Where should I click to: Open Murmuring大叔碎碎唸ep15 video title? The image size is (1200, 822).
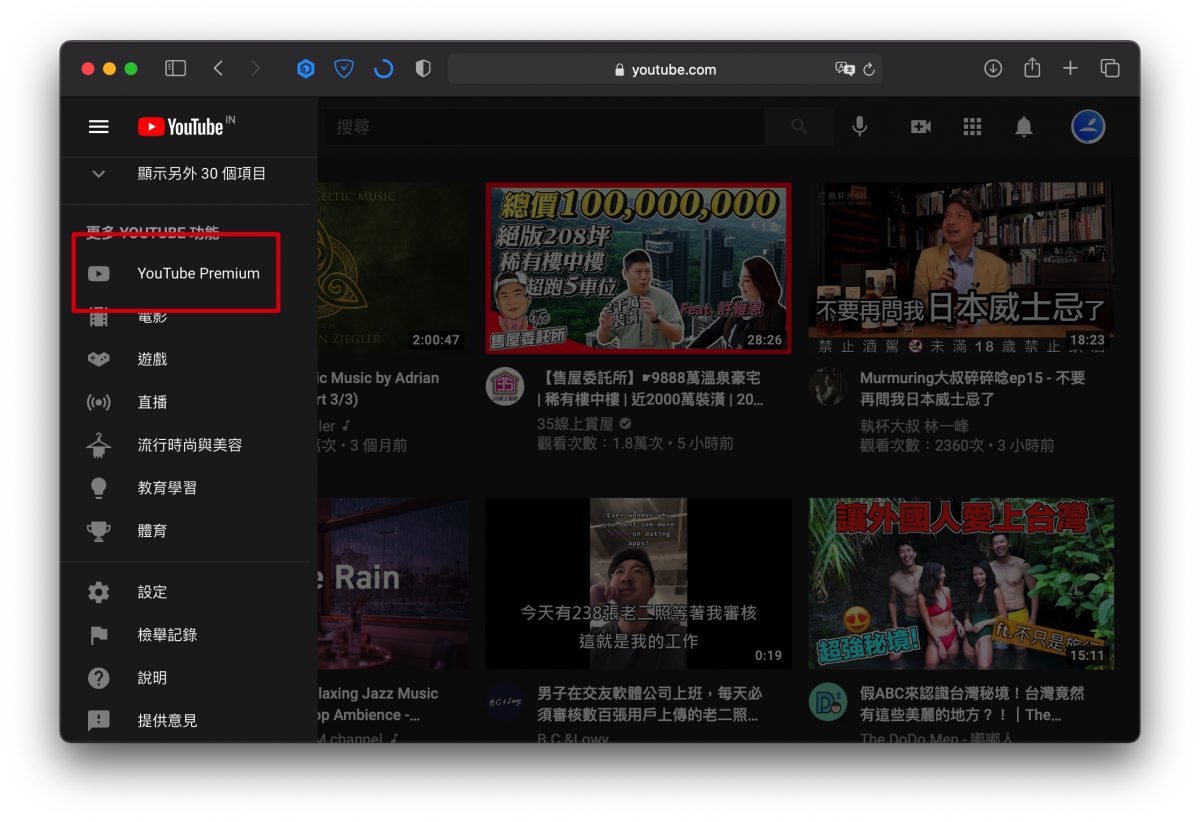pyautogui.click(x=972, y=388)
